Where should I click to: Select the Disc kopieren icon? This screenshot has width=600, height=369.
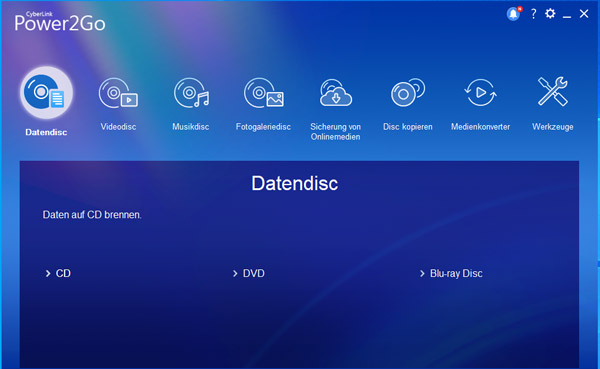pos(408,93)
